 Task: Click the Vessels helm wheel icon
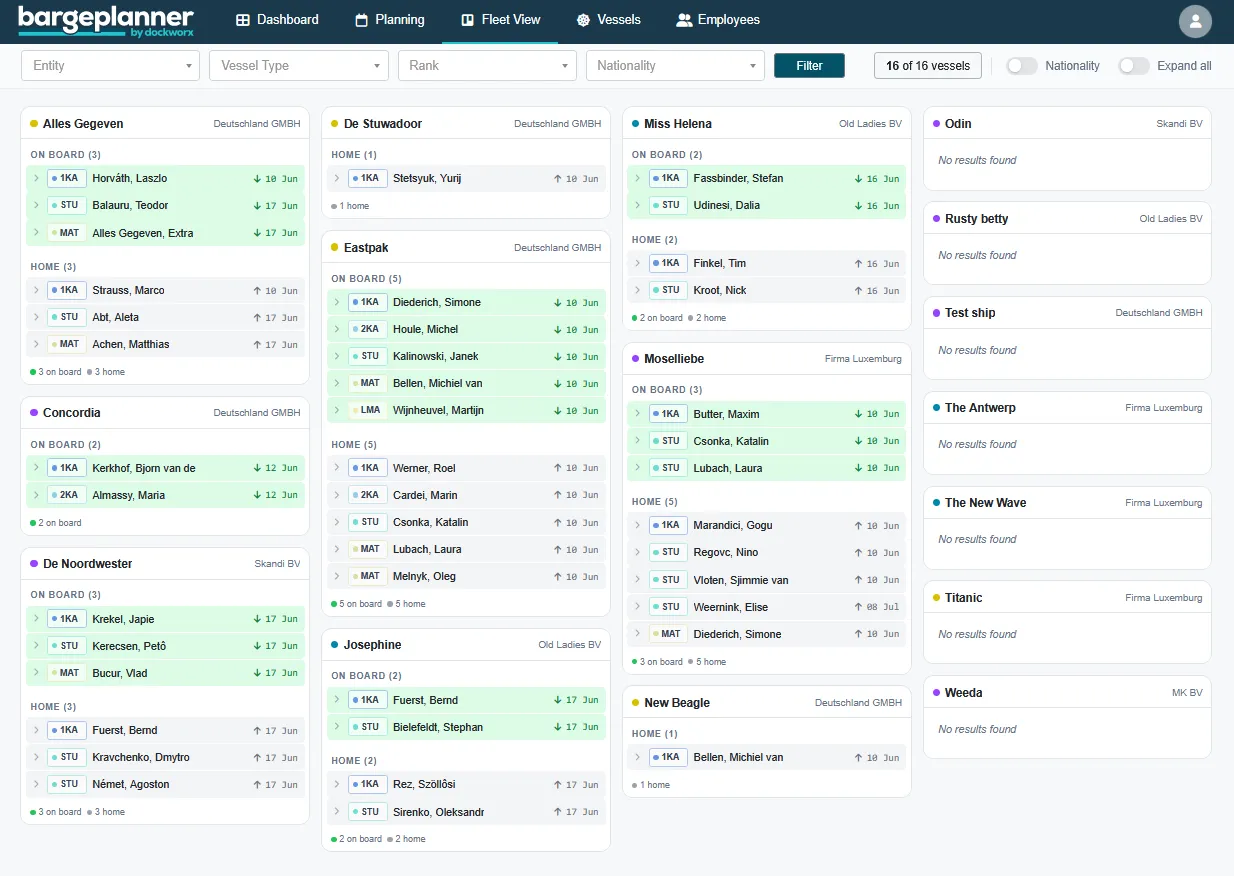click(583, 20)
